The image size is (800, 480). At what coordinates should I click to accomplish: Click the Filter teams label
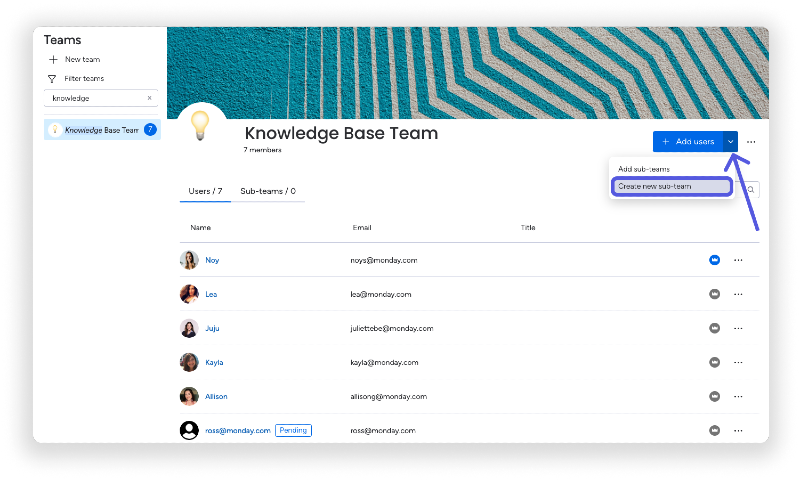click(x=84, y=79)
